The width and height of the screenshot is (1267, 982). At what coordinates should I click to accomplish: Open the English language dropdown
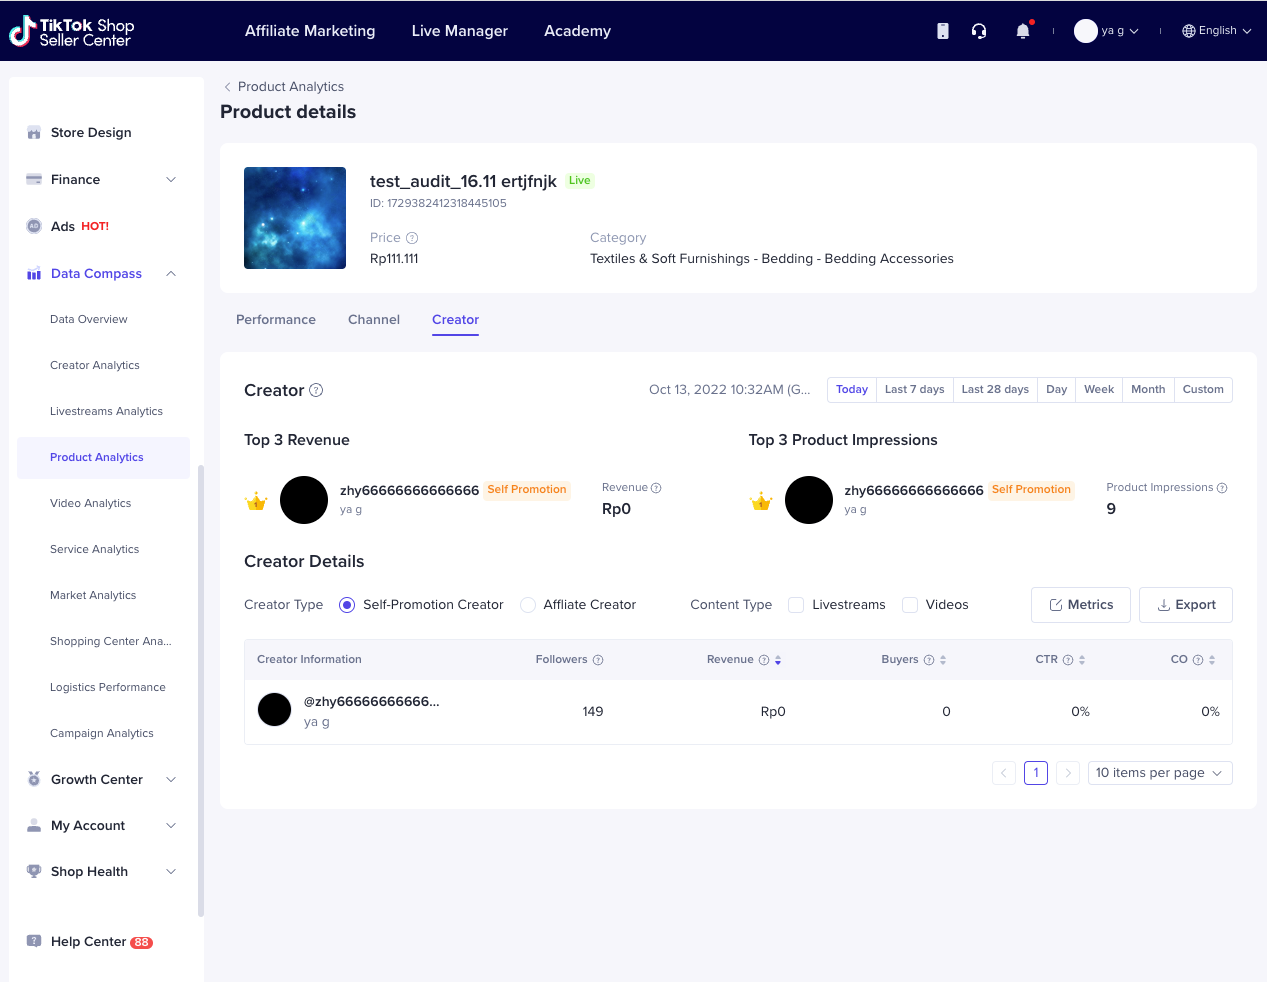tap(1216, 31)
